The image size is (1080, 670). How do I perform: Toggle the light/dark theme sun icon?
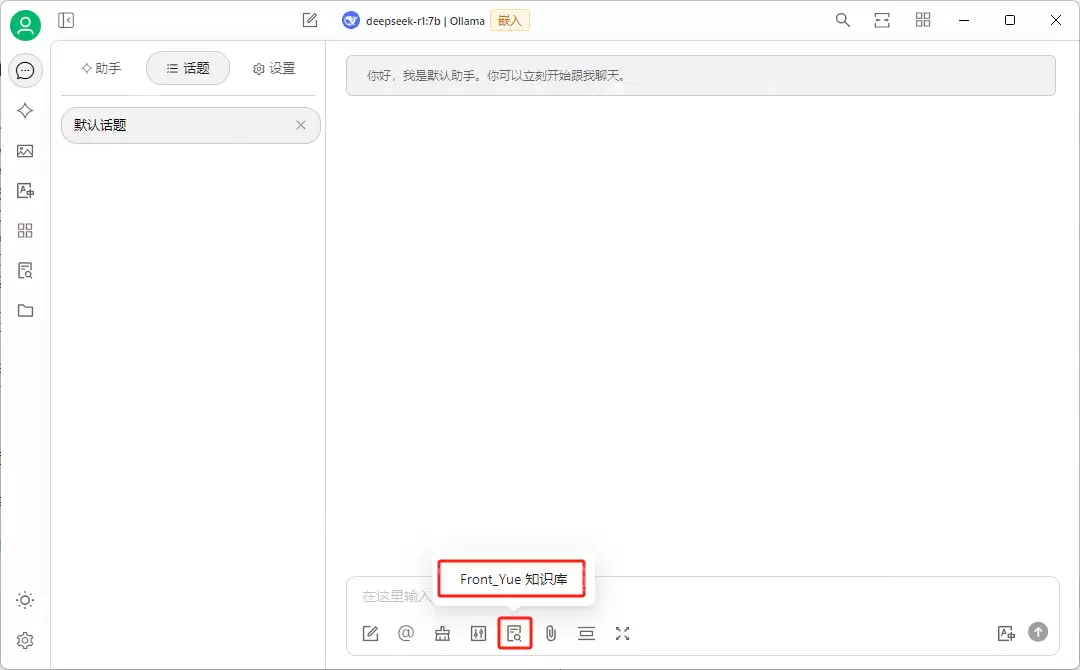(x=26, y=600)
